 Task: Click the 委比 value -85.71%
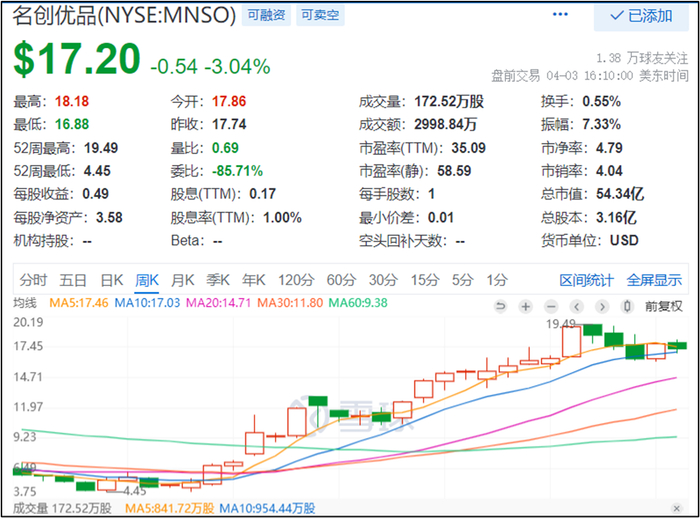click(x=238, y=171)
